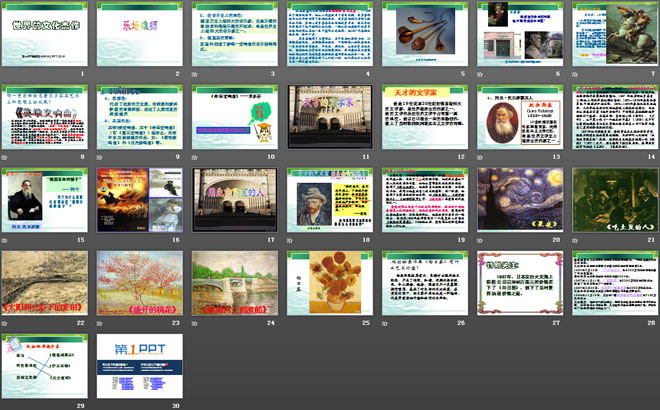Select slide 20 showing Starry Night painting
Viewport: 660px width, 410px height.
point(520,200)
